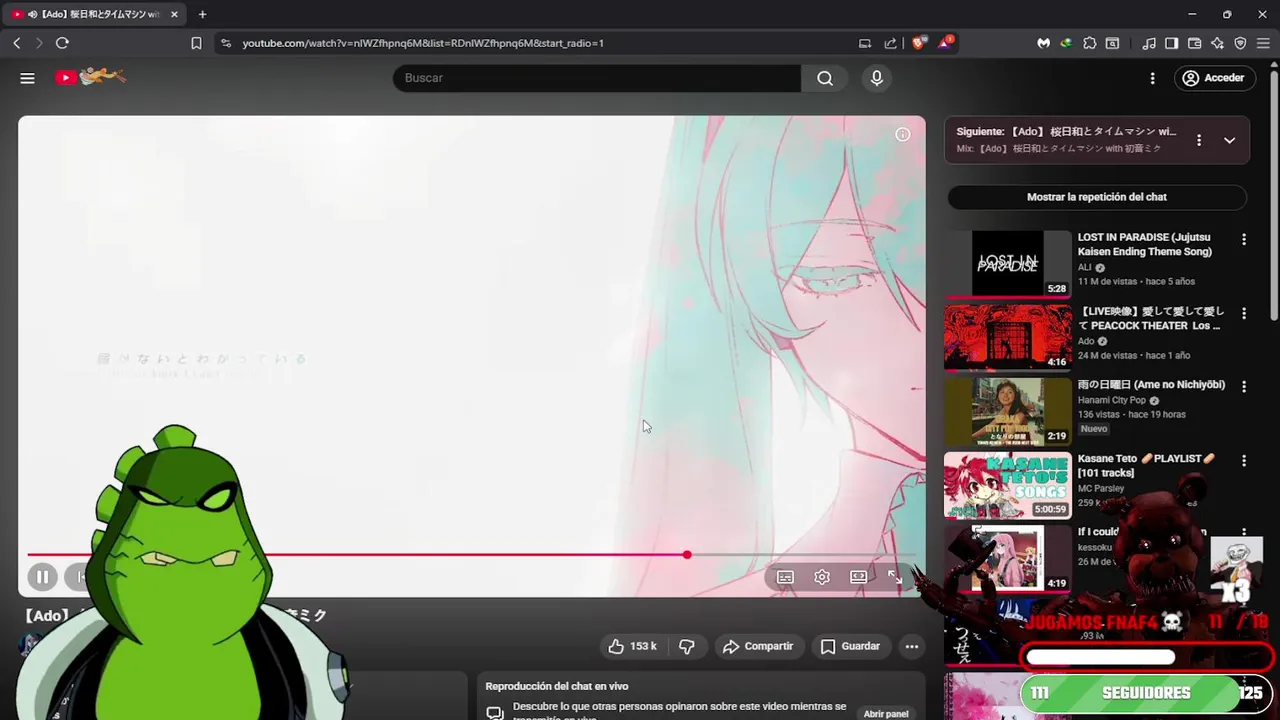Reload the page
This screenshot has height=720, width=1280.
point(62,43)
